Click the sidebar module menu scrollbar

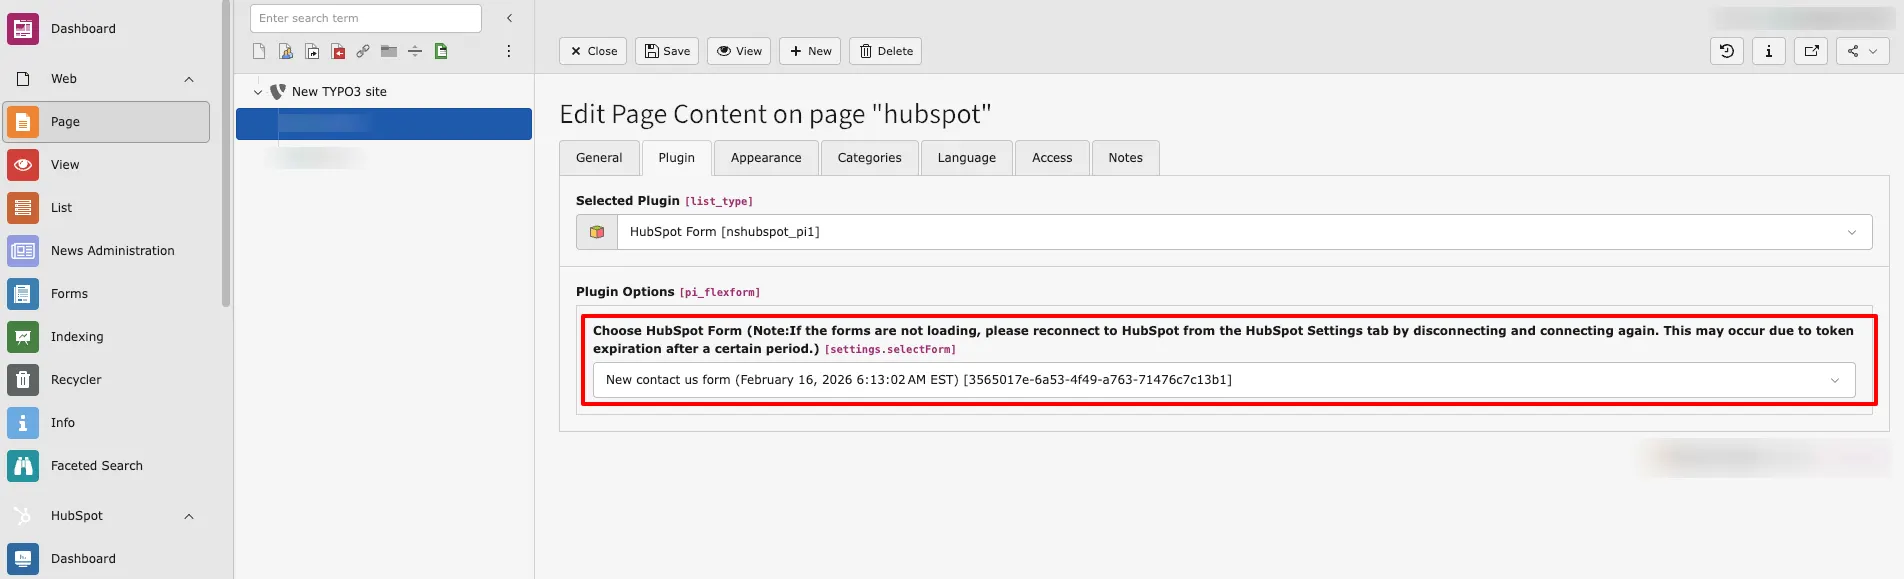(x=227, y=153)
